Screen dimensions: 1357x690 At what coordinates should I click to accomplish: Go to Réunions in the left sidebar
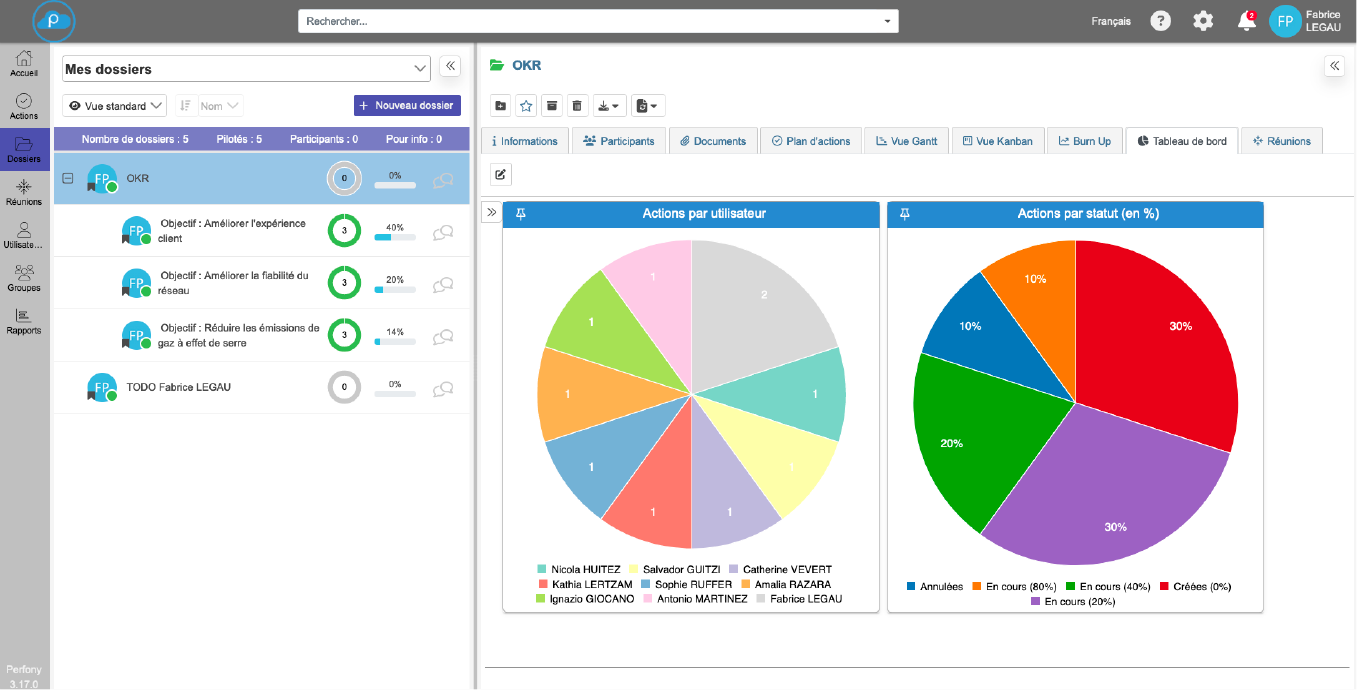pos(24,192)
